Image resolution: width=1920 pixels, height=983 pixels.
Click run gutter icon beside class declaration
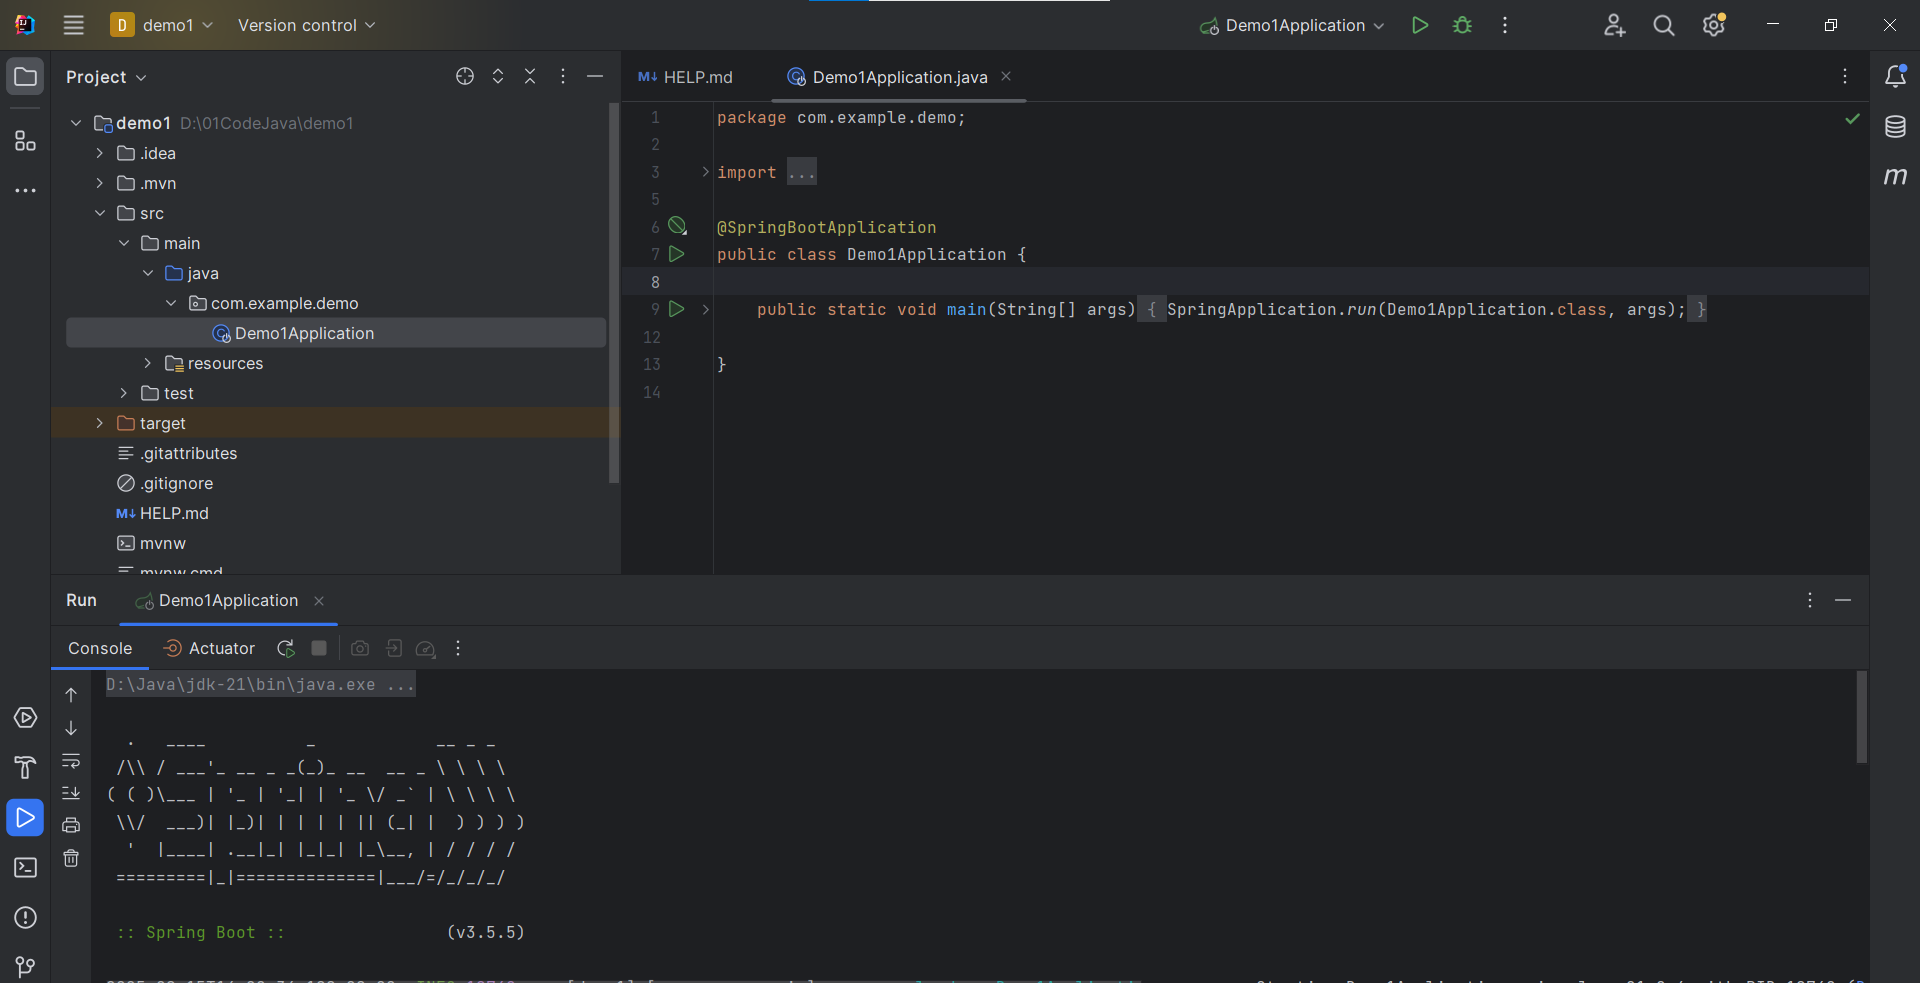pyautogui.click(x=677, y=254)
